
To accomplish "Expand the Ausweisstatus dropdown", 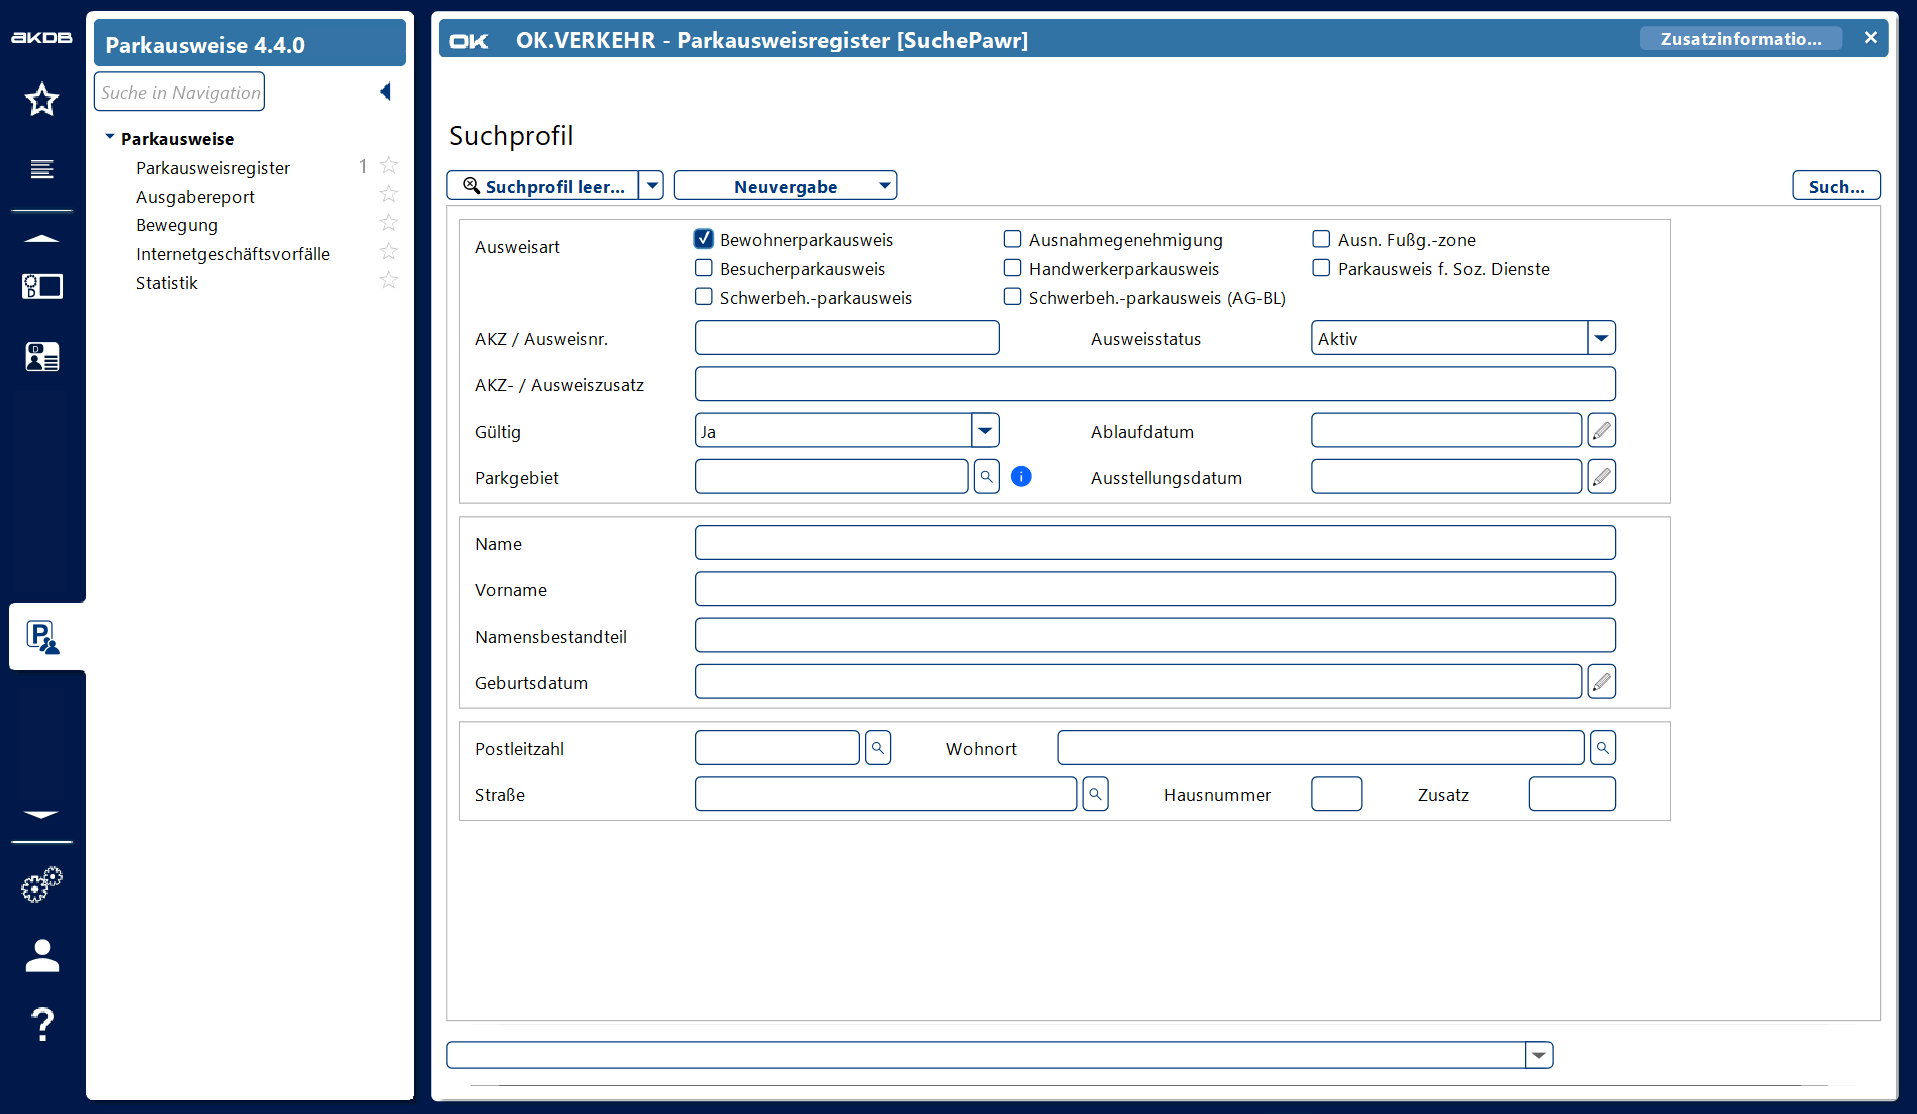I will point(1601,338).
